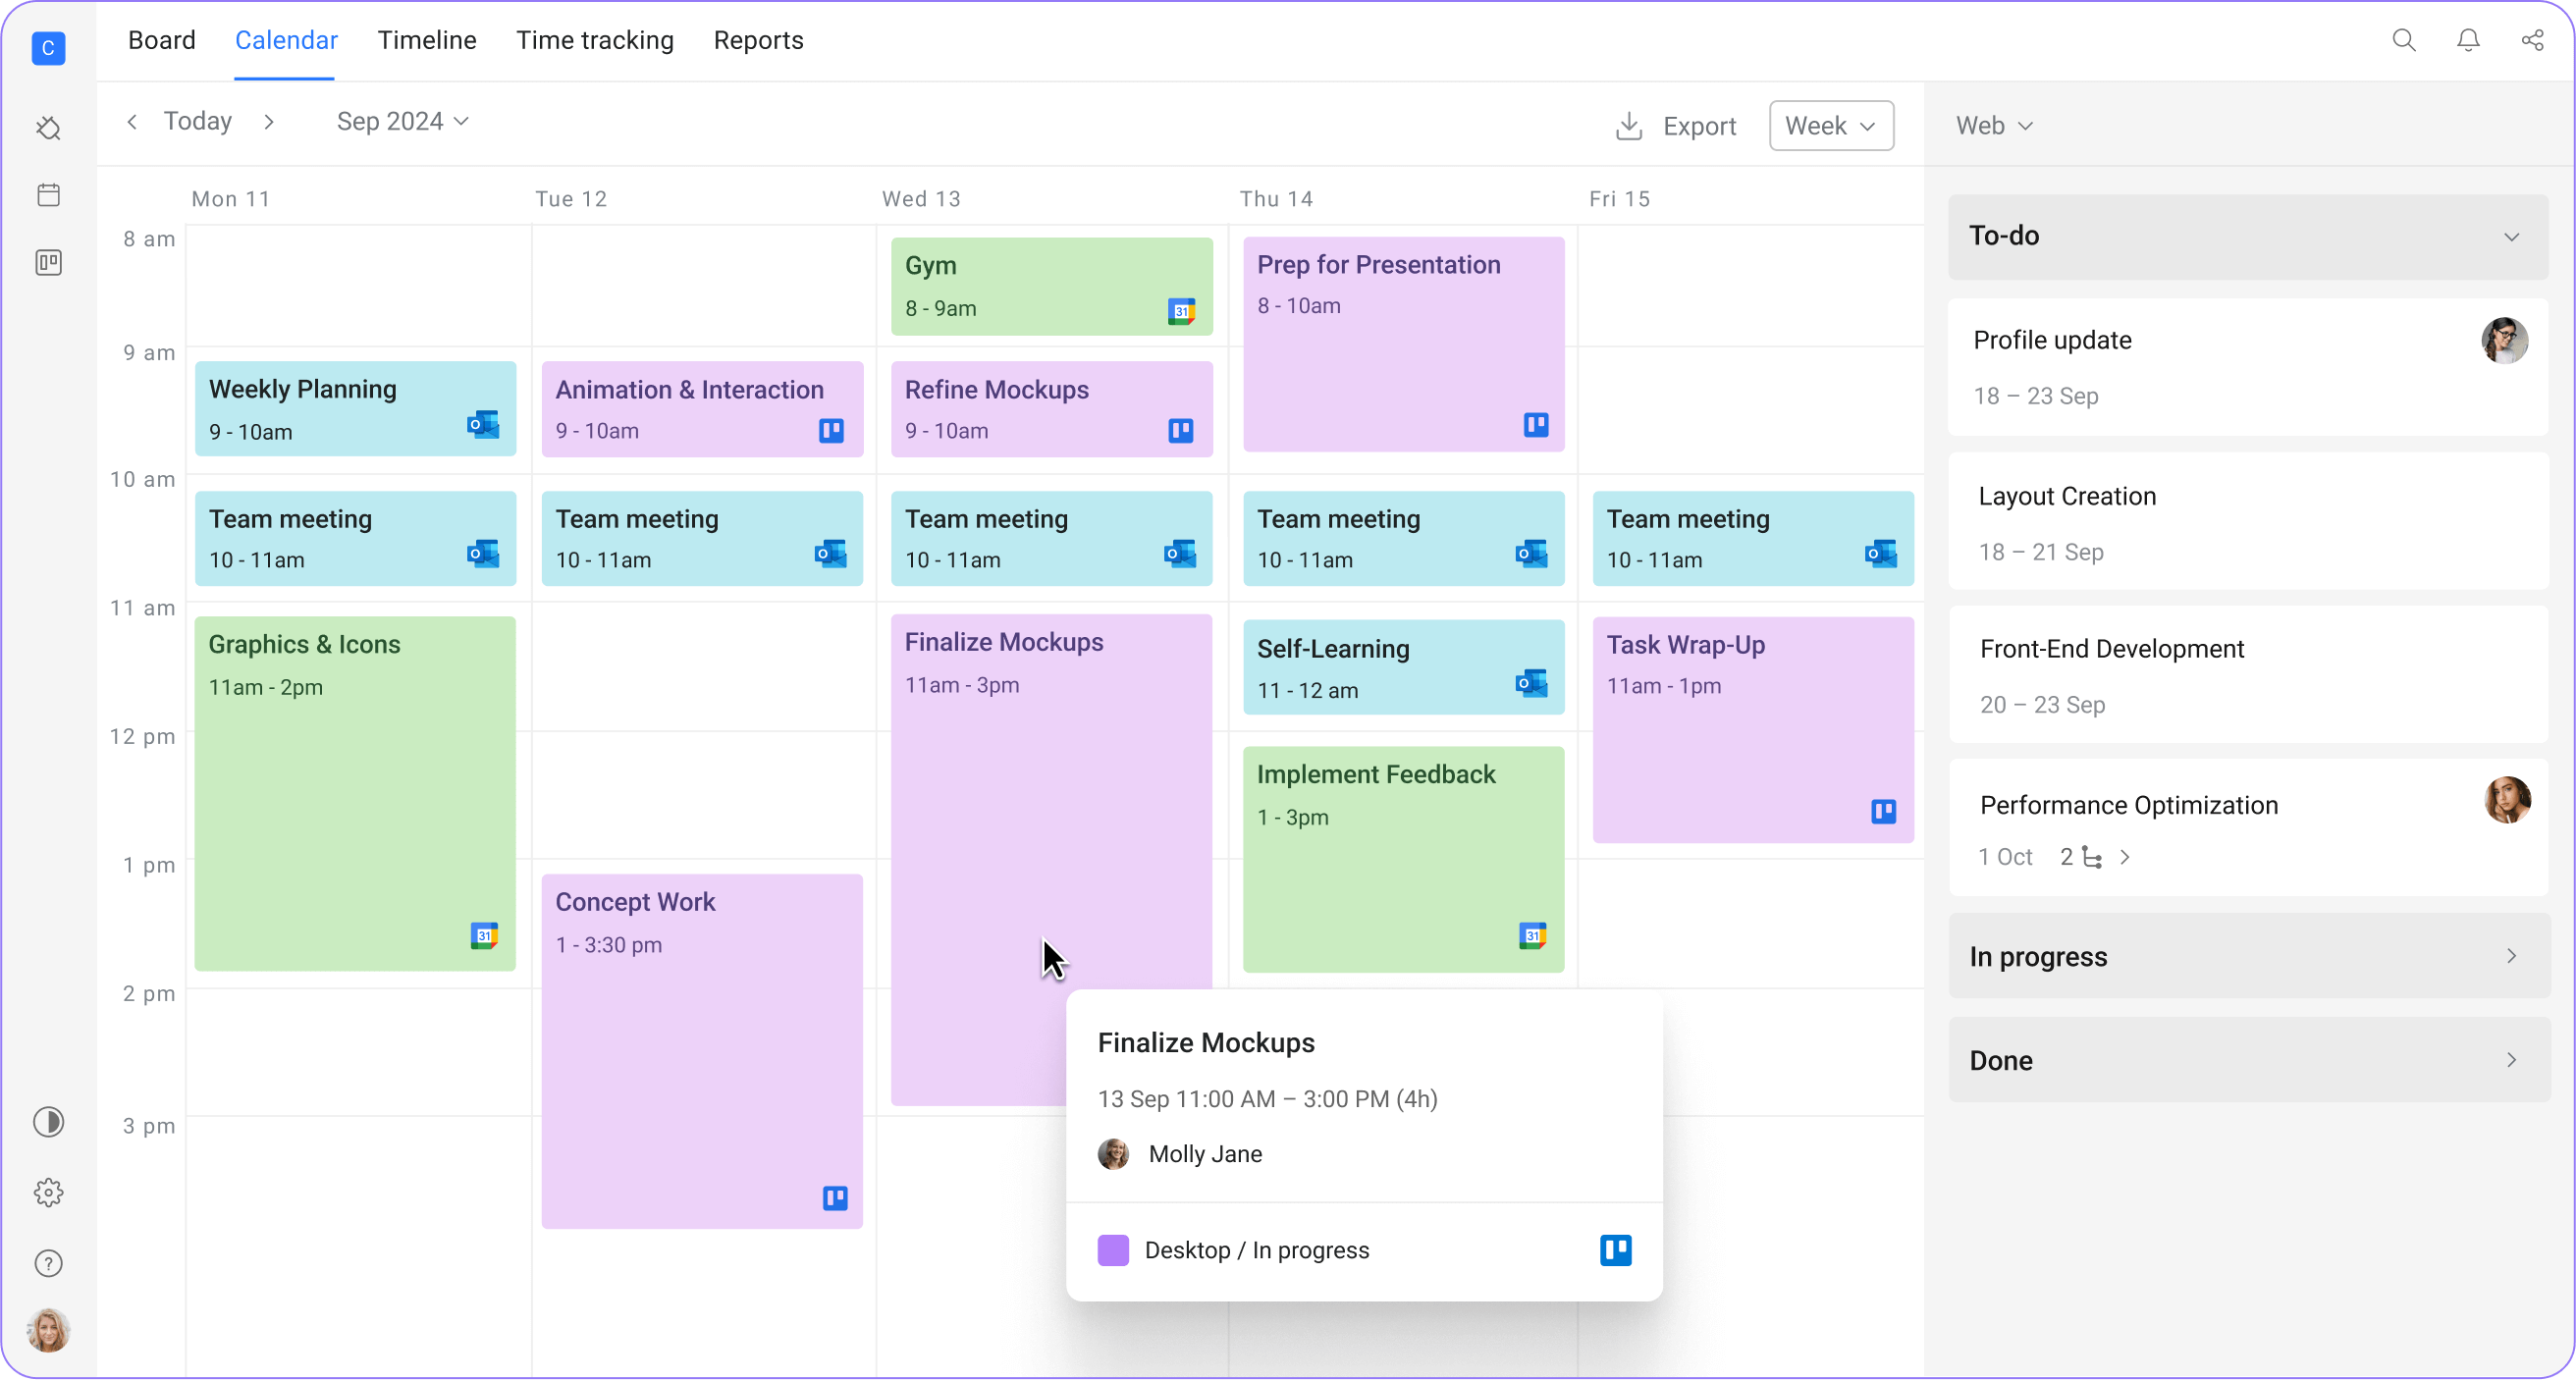2576x1380 pixels.
Task: Click the Today button
Action: pyautogui.click(x=198, y=121)
